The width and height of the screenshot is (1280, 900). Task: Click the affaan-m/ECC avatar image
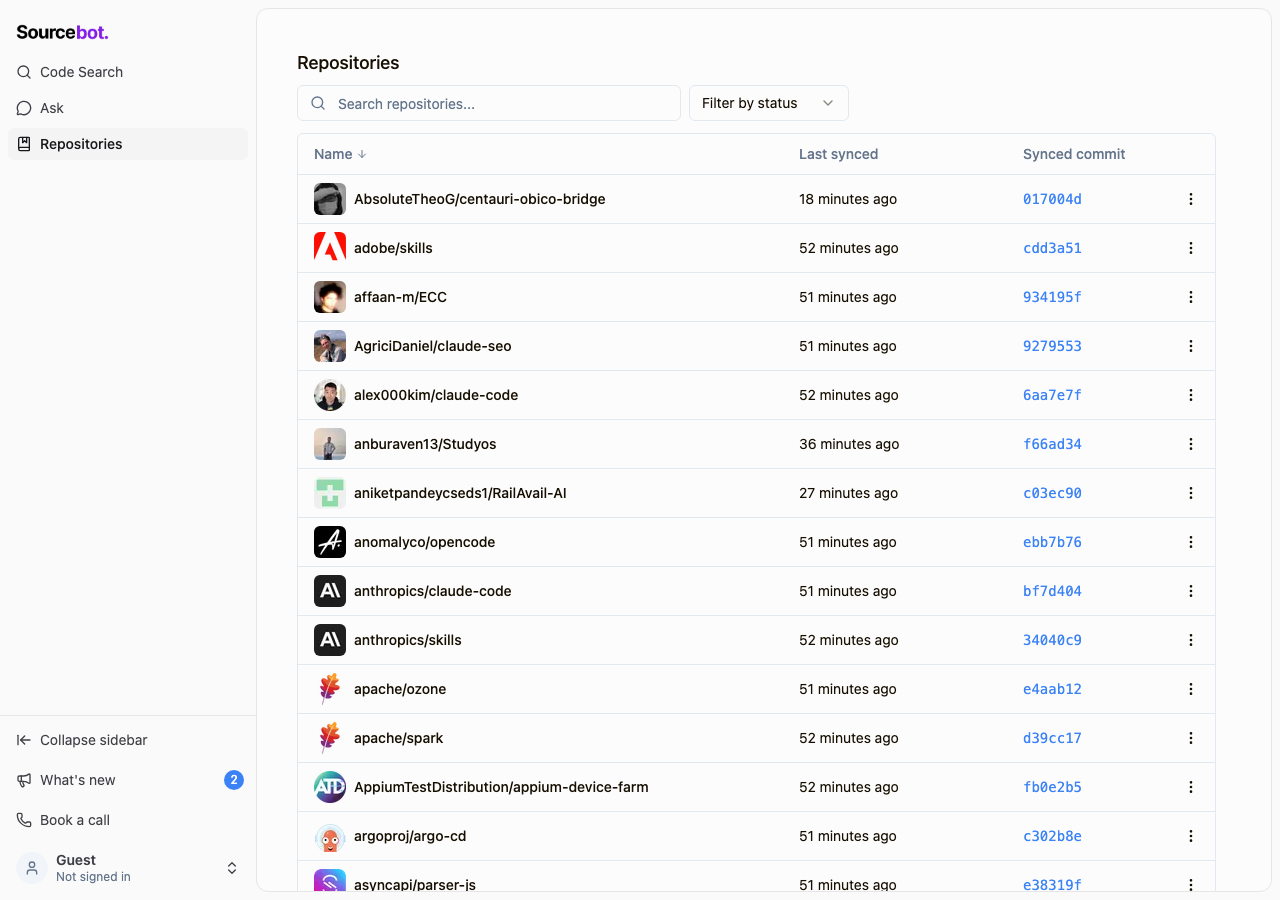[x=330, y=297]
